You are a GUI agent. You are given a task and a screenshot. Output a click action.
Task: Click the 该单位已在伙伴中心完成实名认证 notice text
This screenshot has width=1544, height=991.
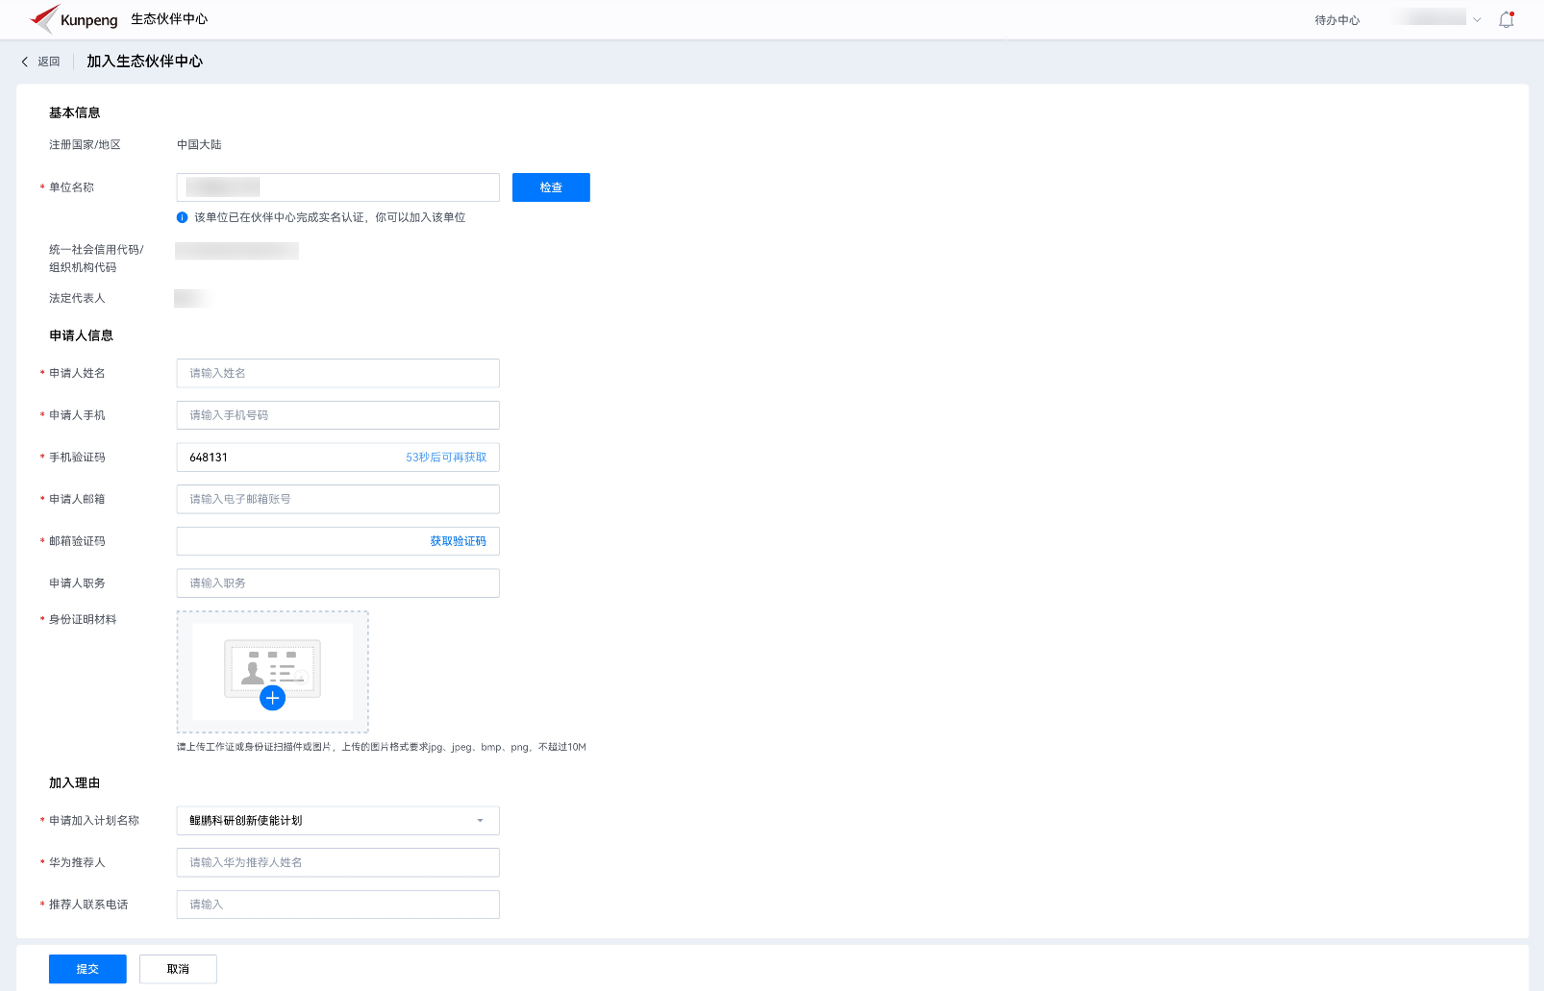(330, 217)
